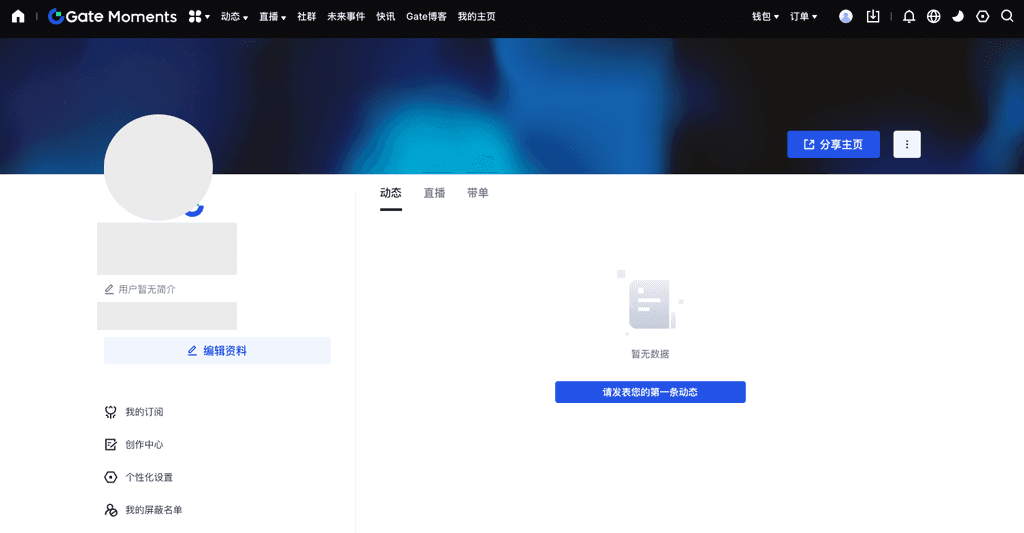Open 快讯 in the navigation bar

385,17
